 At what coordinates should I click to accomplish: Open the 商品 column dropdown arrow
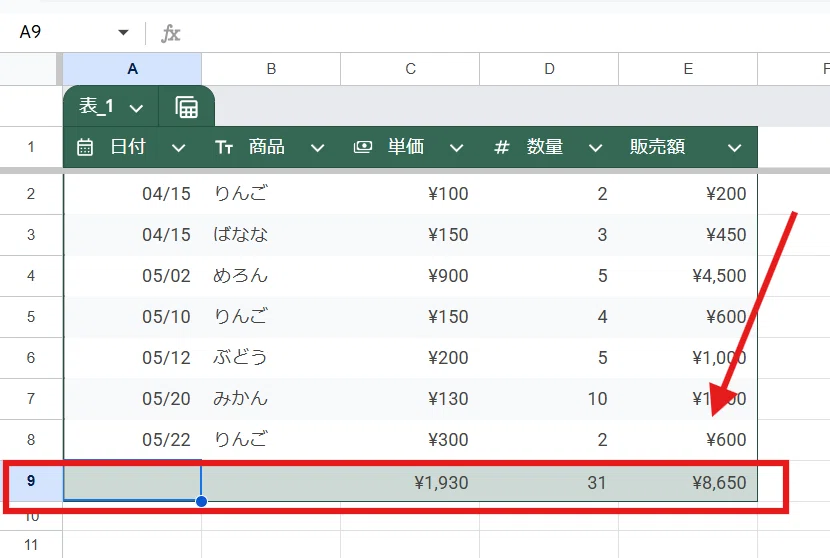[x=317, y=148]
